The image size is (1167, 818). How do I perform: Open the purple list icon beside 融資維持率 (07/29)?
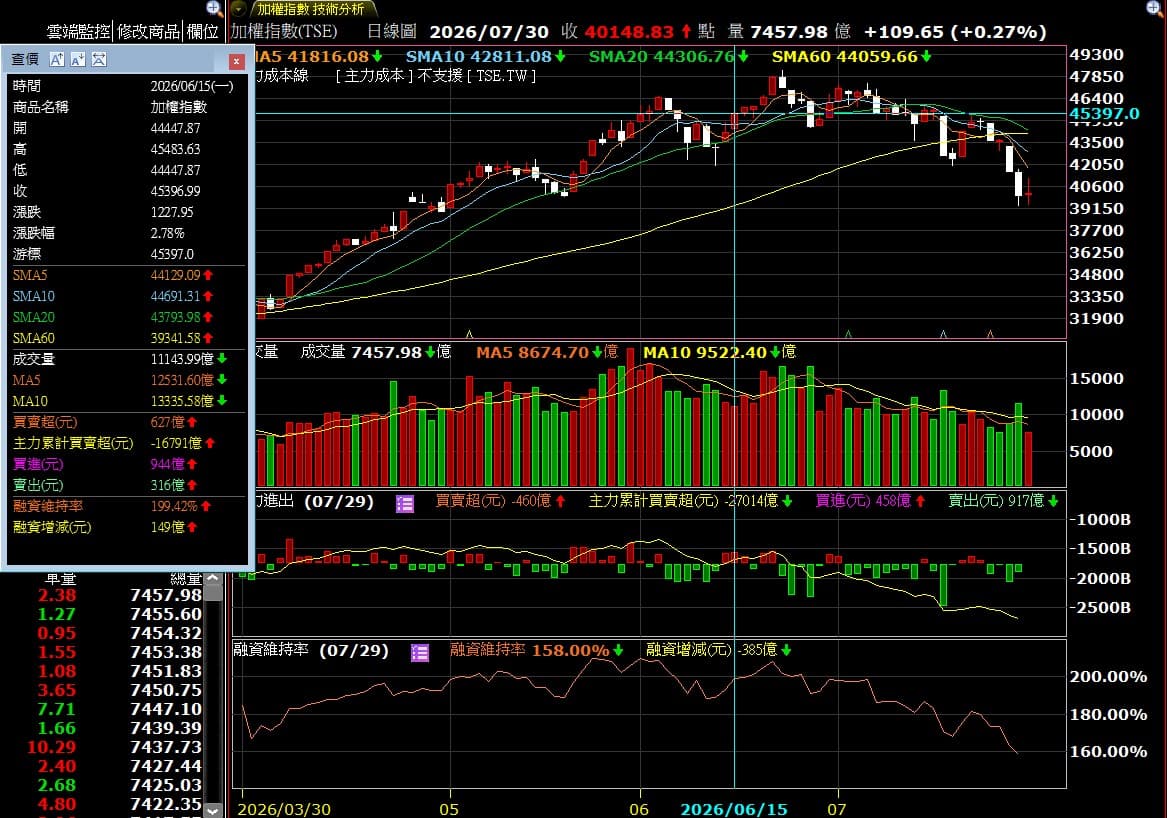pyautogui.click(x=420, y=653)
